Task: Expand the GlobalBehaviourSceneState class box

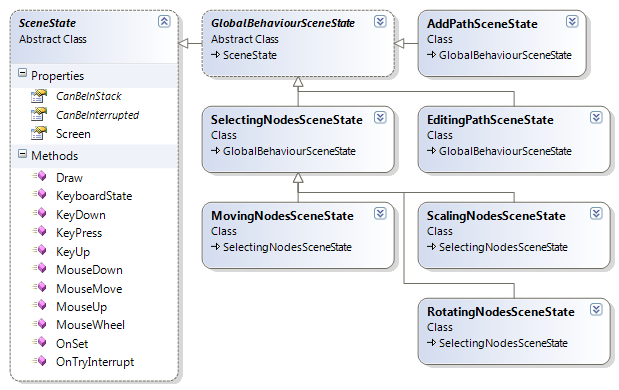Action: click(x=380, y=21)
